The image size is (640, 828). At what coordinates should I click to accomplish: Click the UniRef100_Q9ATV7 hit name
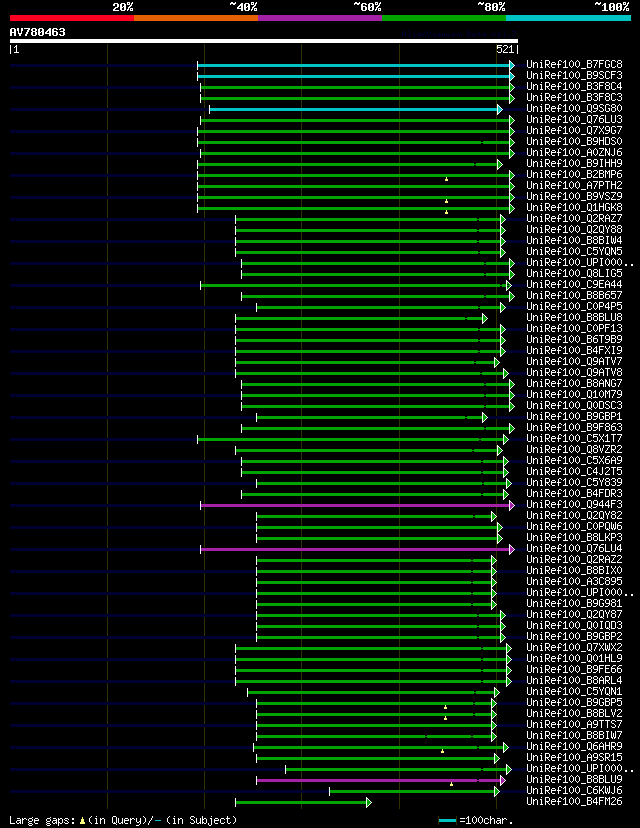click(575, 362)
